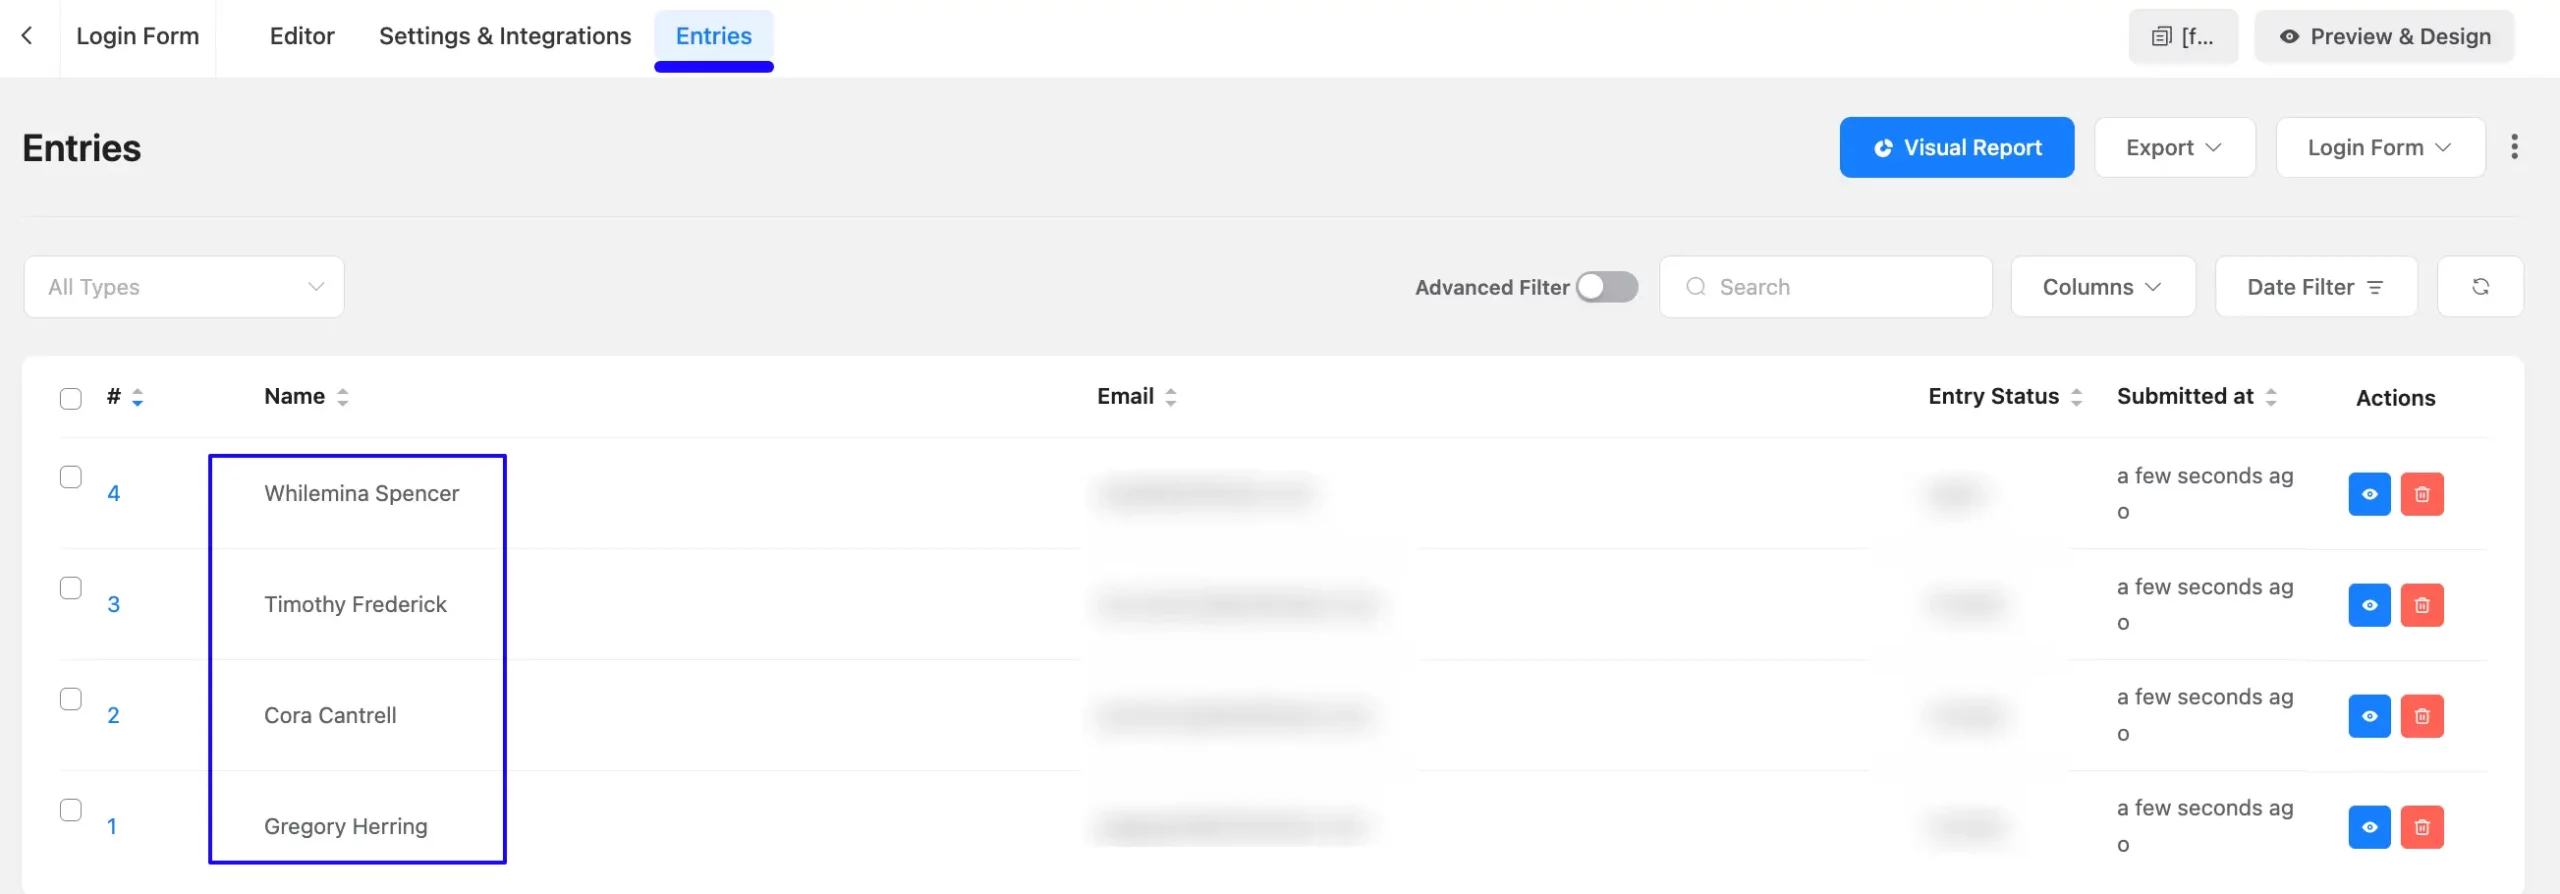View entry 4 with the eye icon
The height and width of the screenshot is (894, 2560).
pos(2369,494)
